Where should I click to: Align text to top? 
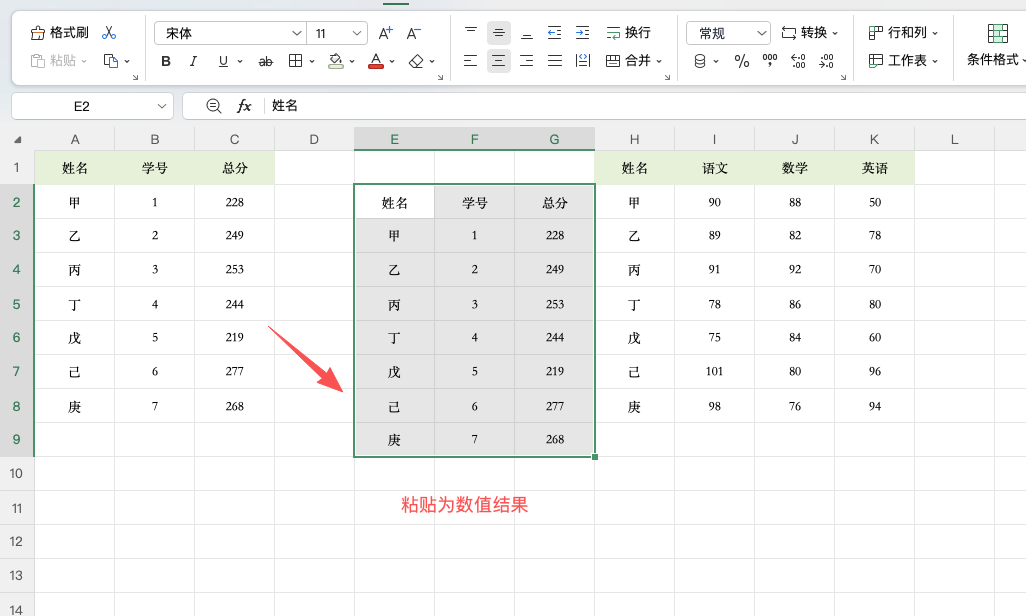pos(470,32)
